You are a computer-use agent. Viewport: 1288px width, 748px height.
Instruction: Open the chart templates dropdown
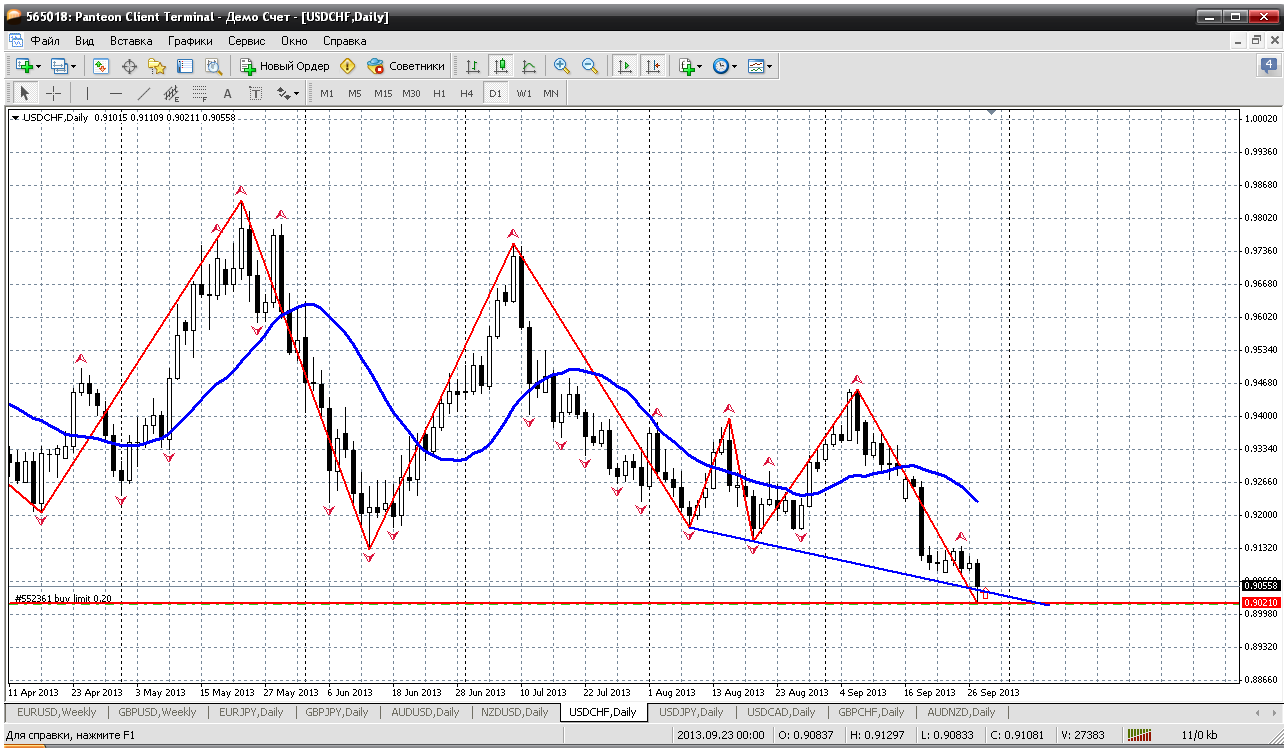[x=760, y=66]
